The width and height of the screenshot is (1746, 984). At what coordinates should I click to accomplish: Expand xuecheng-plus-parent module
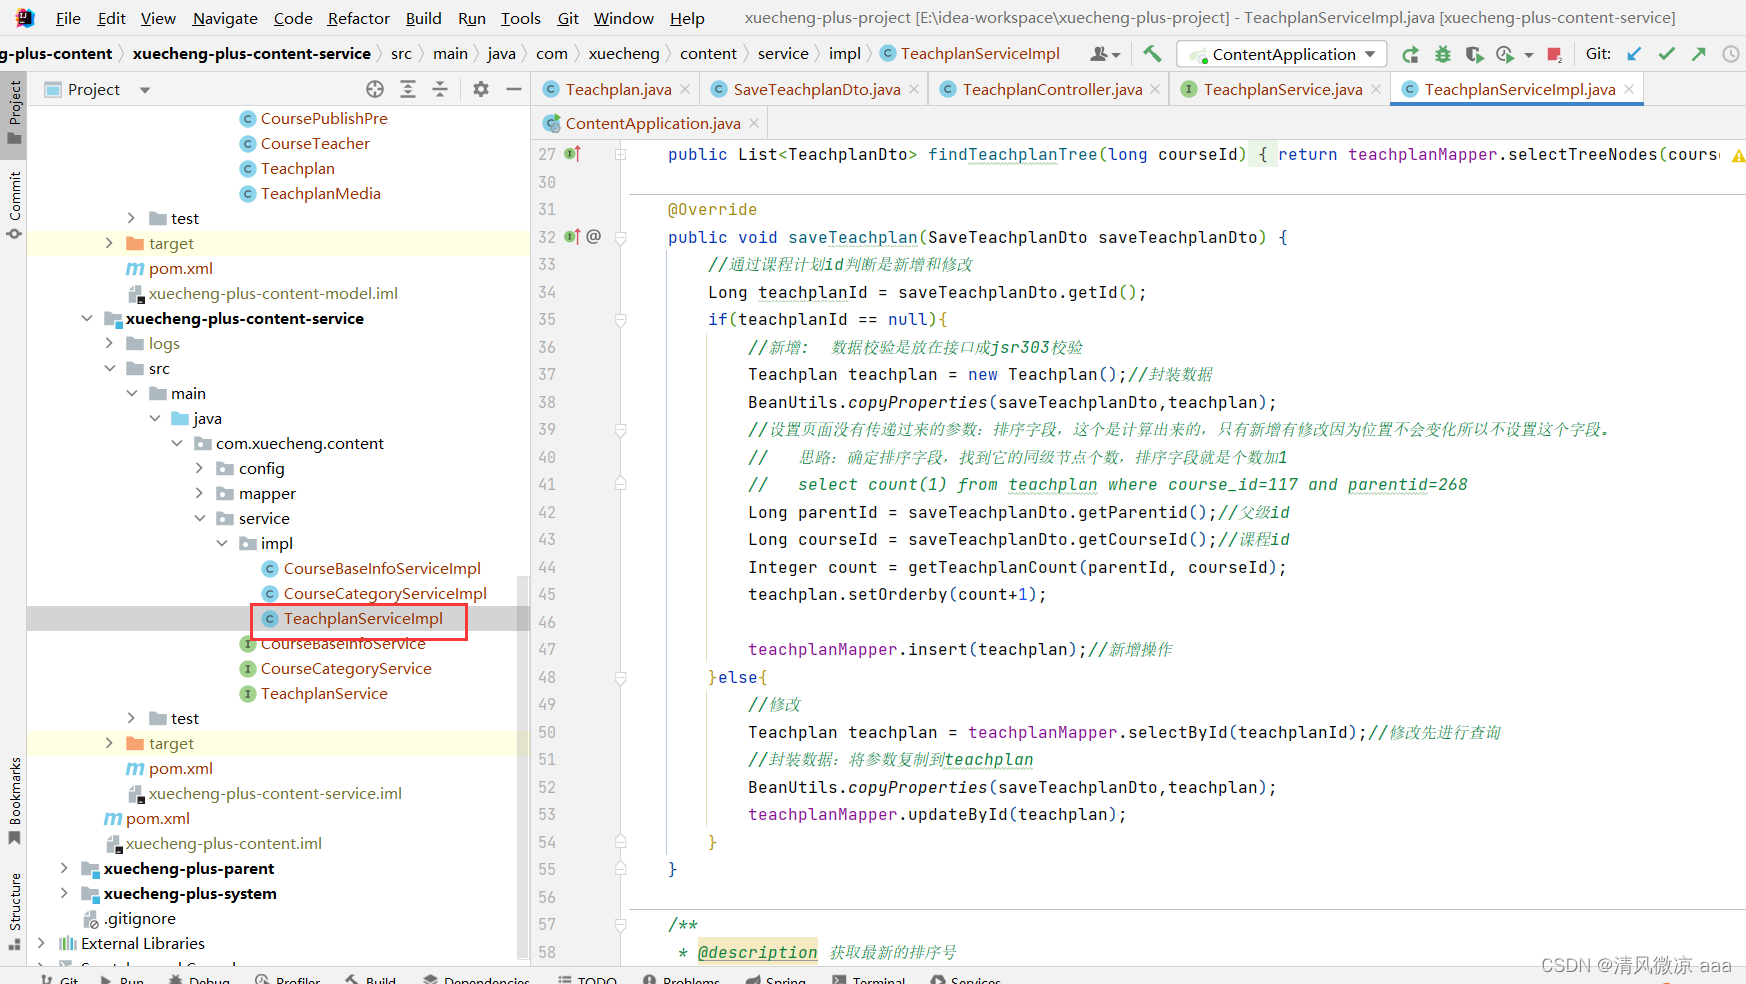(x=64, y=868)
